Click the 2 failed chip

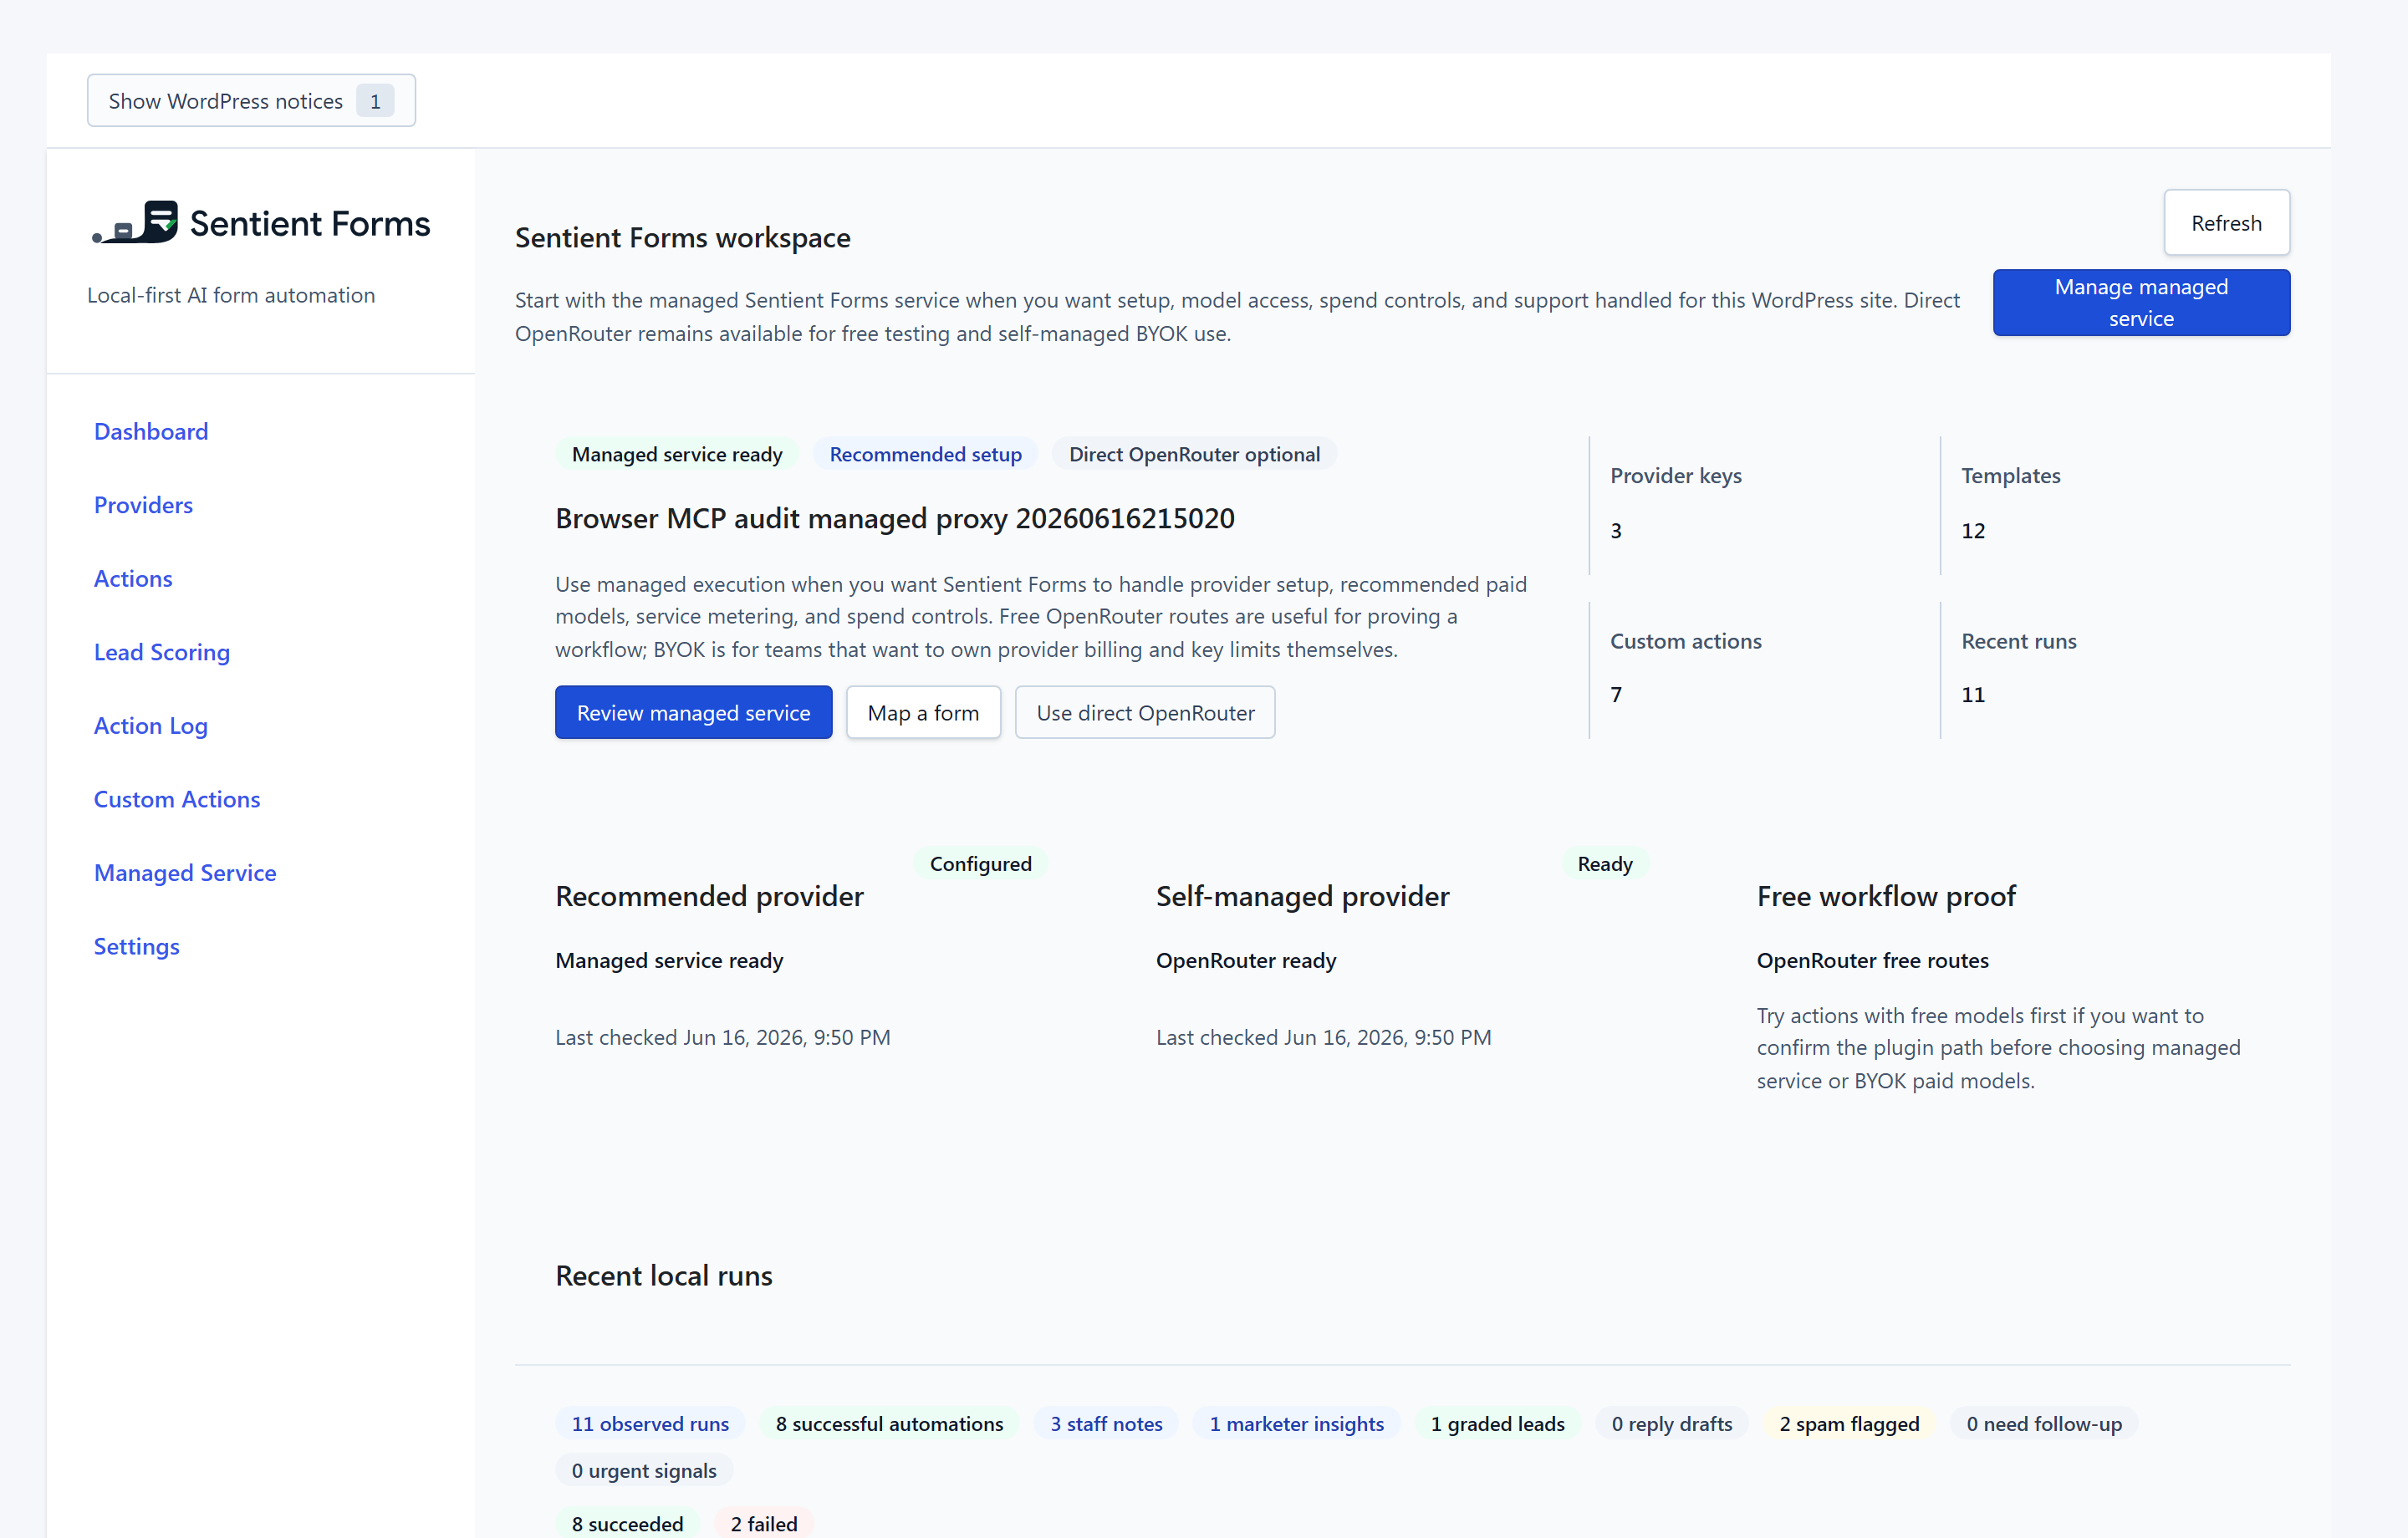(764, 1523)
